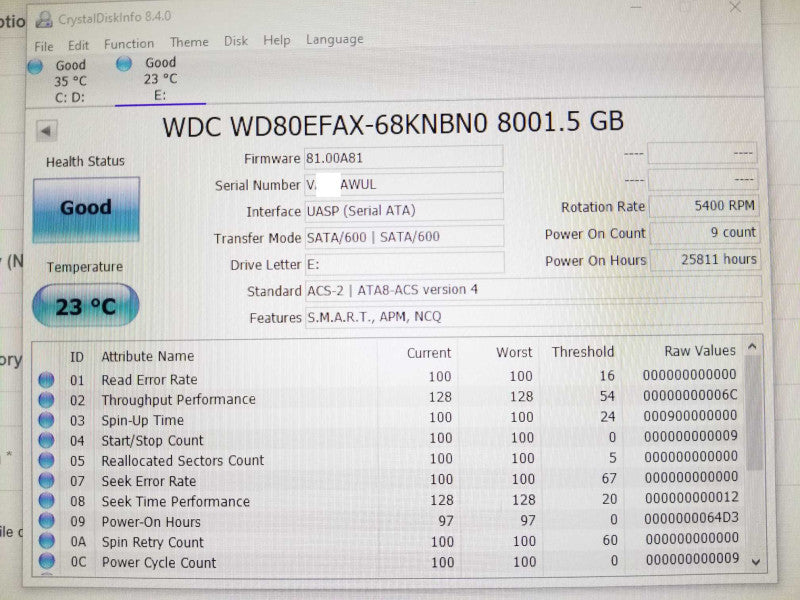This screenshot has width=800, height=600.
Task: Open the File menu
Action: pos(44,46)
